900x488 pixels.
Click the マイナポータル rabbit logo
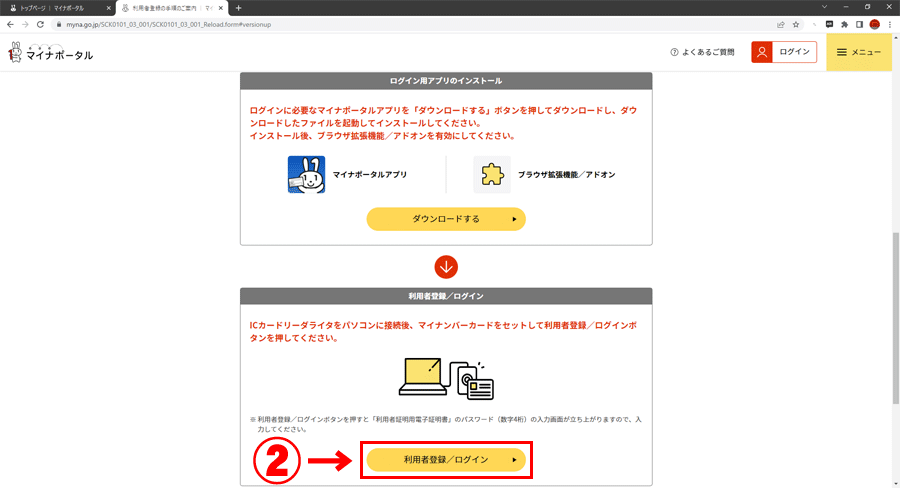click(x=51, y=52)
